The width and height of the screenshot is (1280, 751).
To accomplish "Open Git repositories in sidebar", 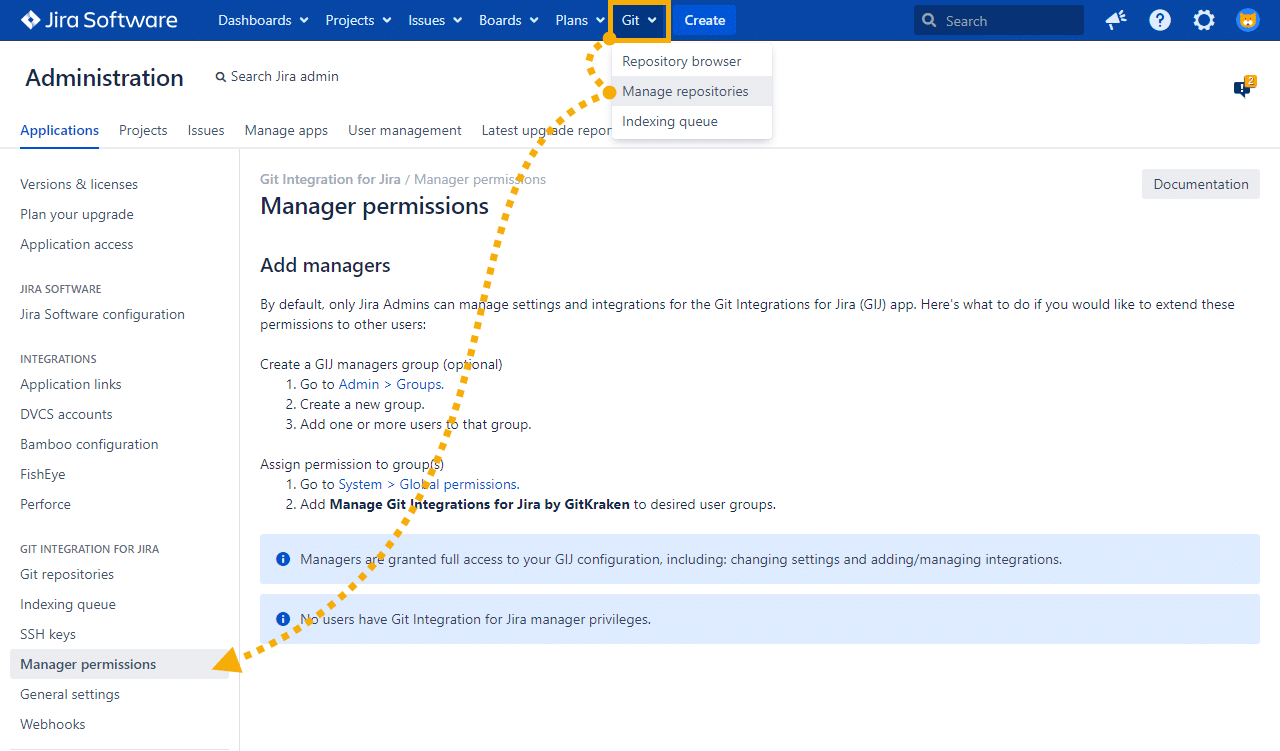I will (67, 574).
